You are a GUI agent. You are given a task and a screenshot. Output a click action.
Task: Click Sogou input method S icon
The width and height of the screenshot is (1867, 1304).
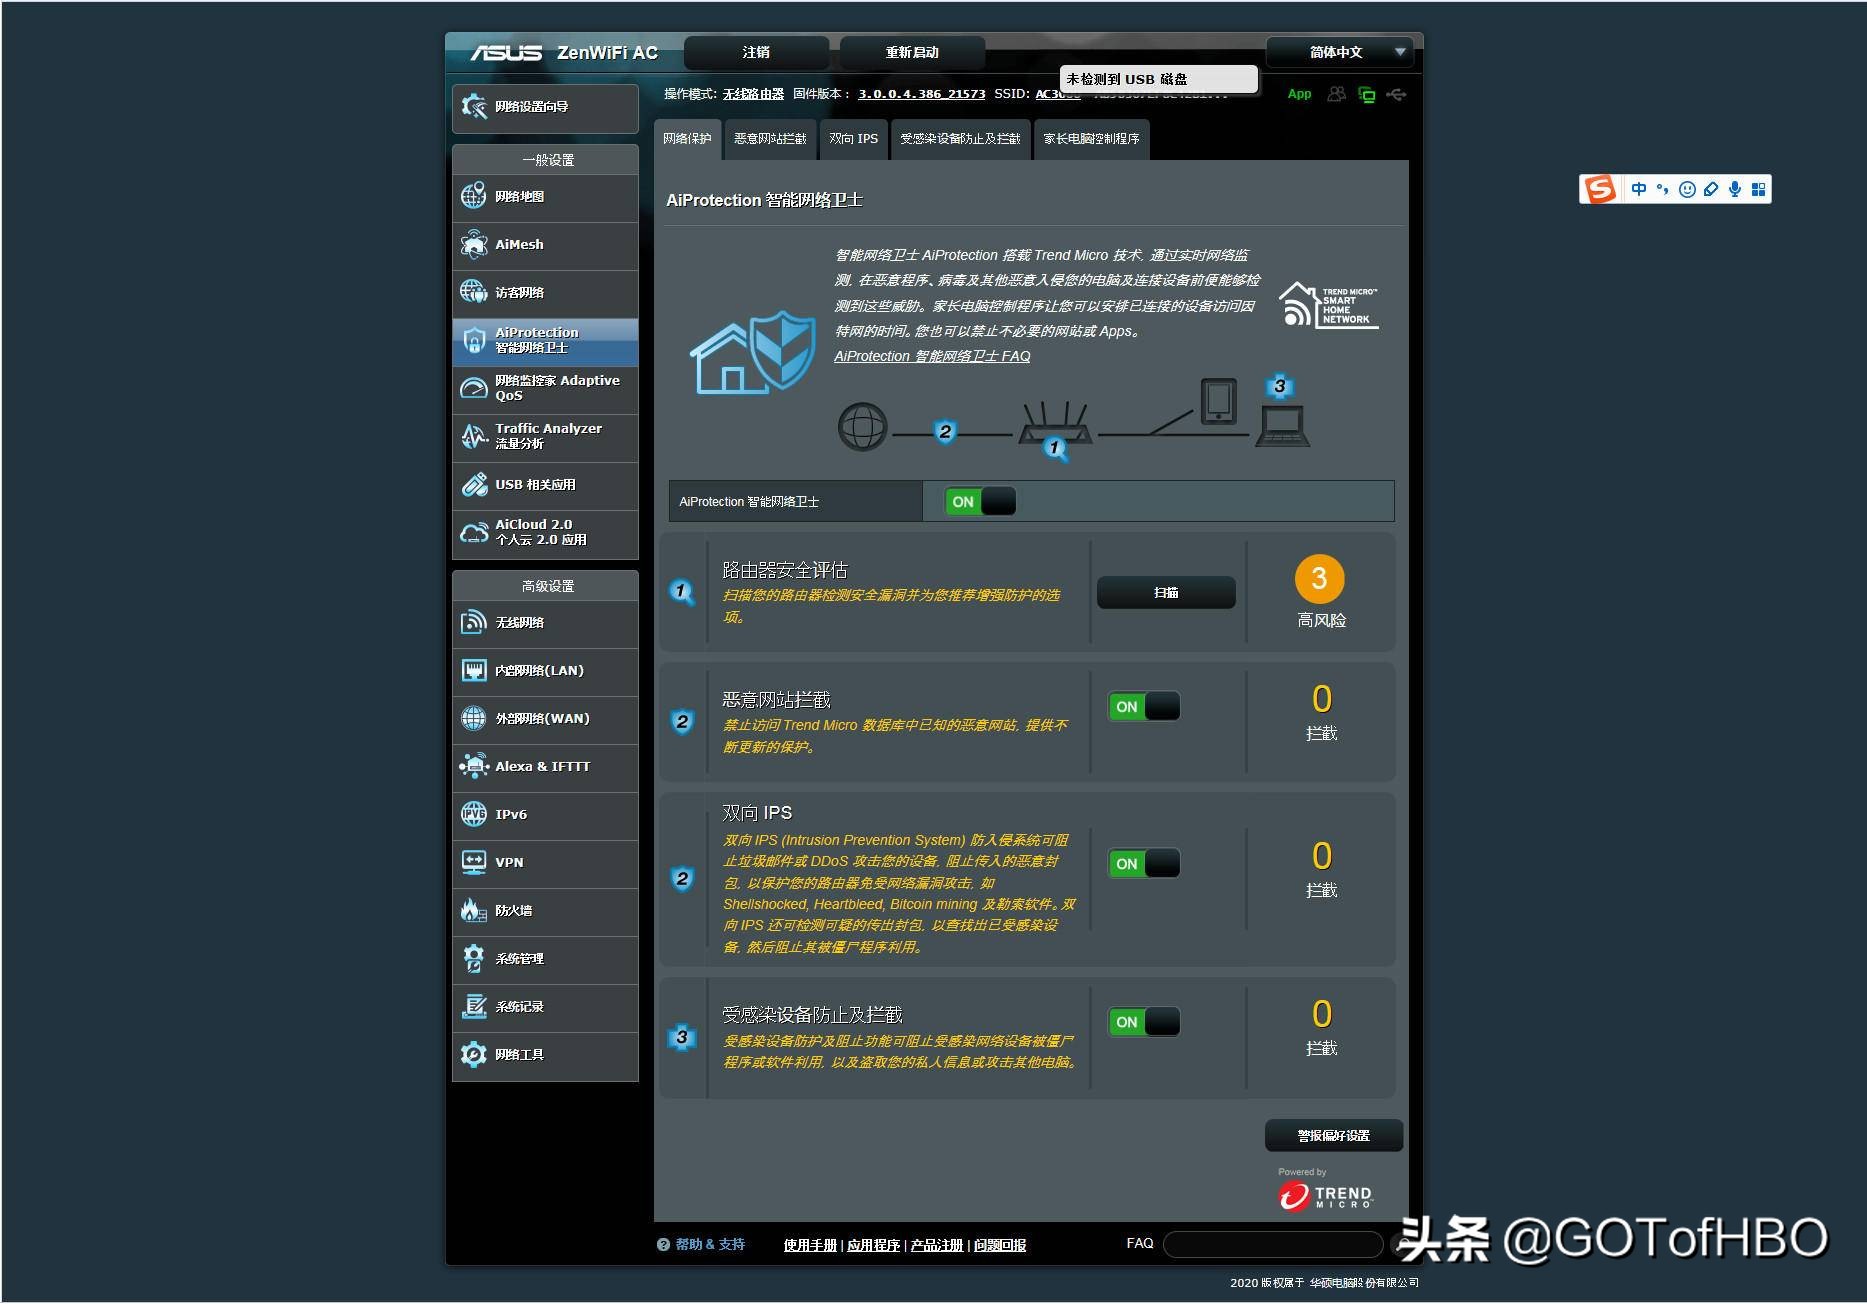[1600, 189]
